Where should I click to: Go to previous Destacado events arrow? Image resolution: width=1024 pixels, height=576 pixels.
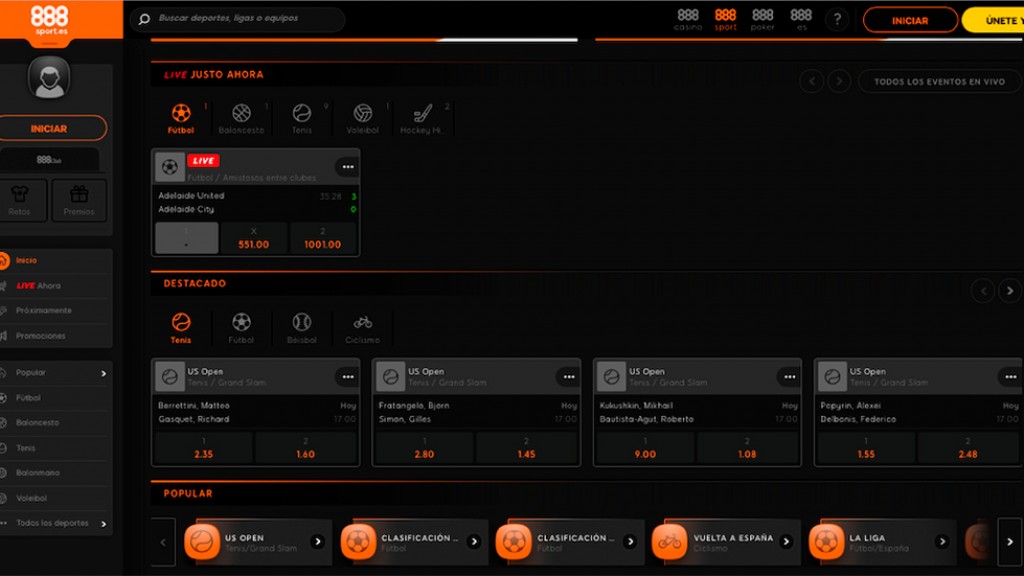tap(983, 291)
